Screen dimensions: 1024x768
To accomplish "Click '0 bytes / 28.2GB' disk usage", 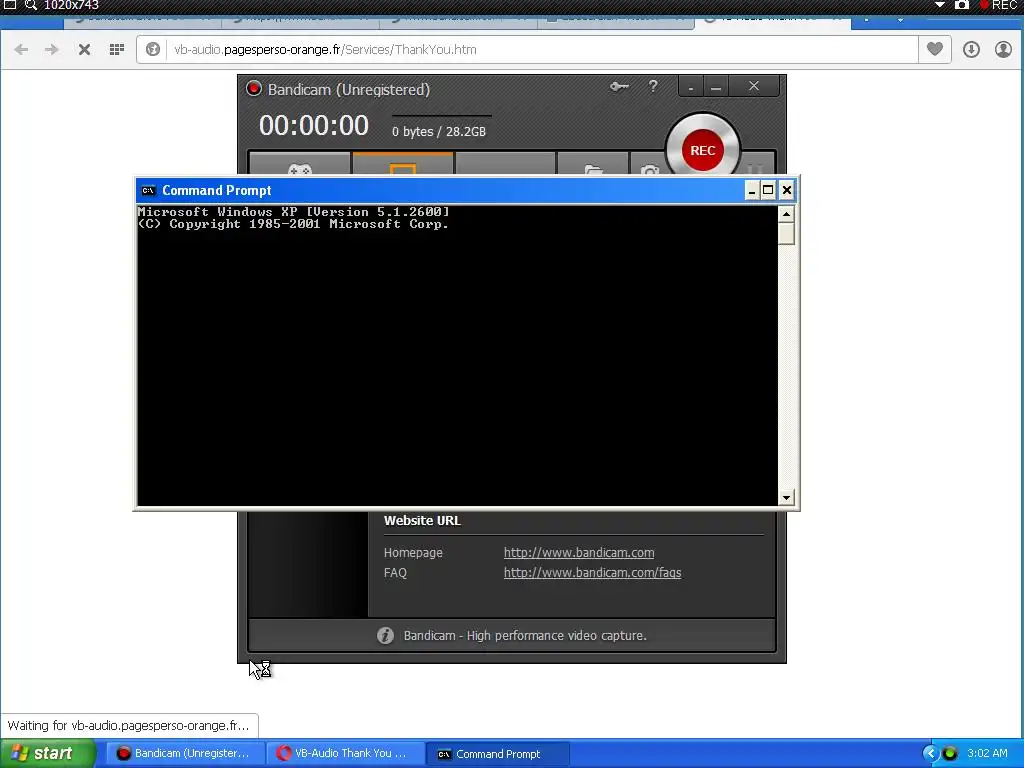I will click(439, 131).
